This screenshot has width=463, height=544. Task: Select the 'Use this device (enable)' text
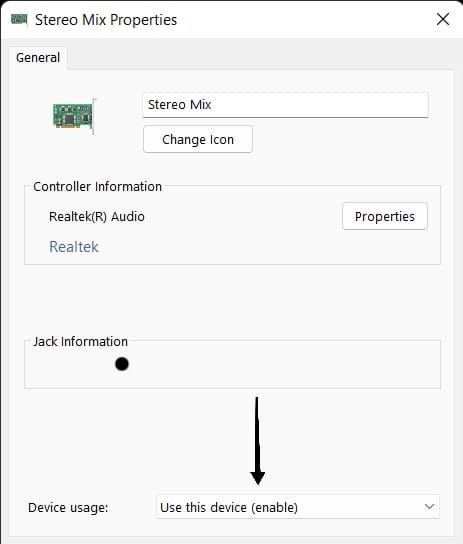(x=229, y=508)
